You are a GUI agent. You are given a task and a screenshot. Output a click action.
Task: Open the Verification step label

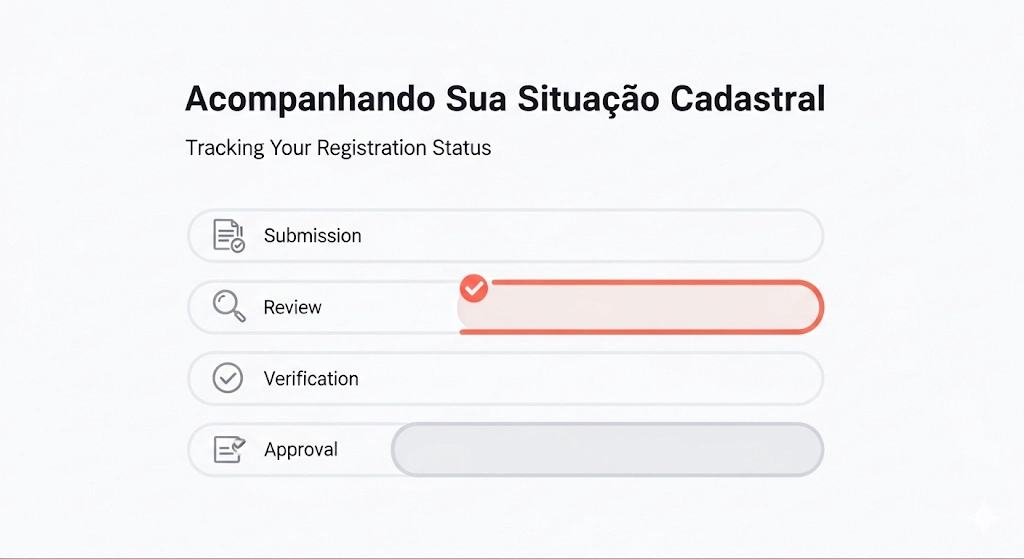[311, 379]
